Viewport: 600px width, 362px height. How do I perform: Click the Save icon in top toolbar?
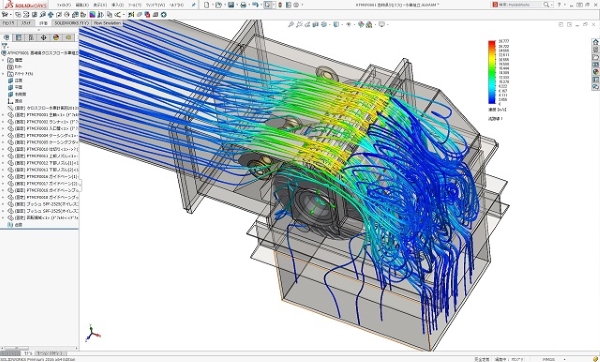point(231,5)
